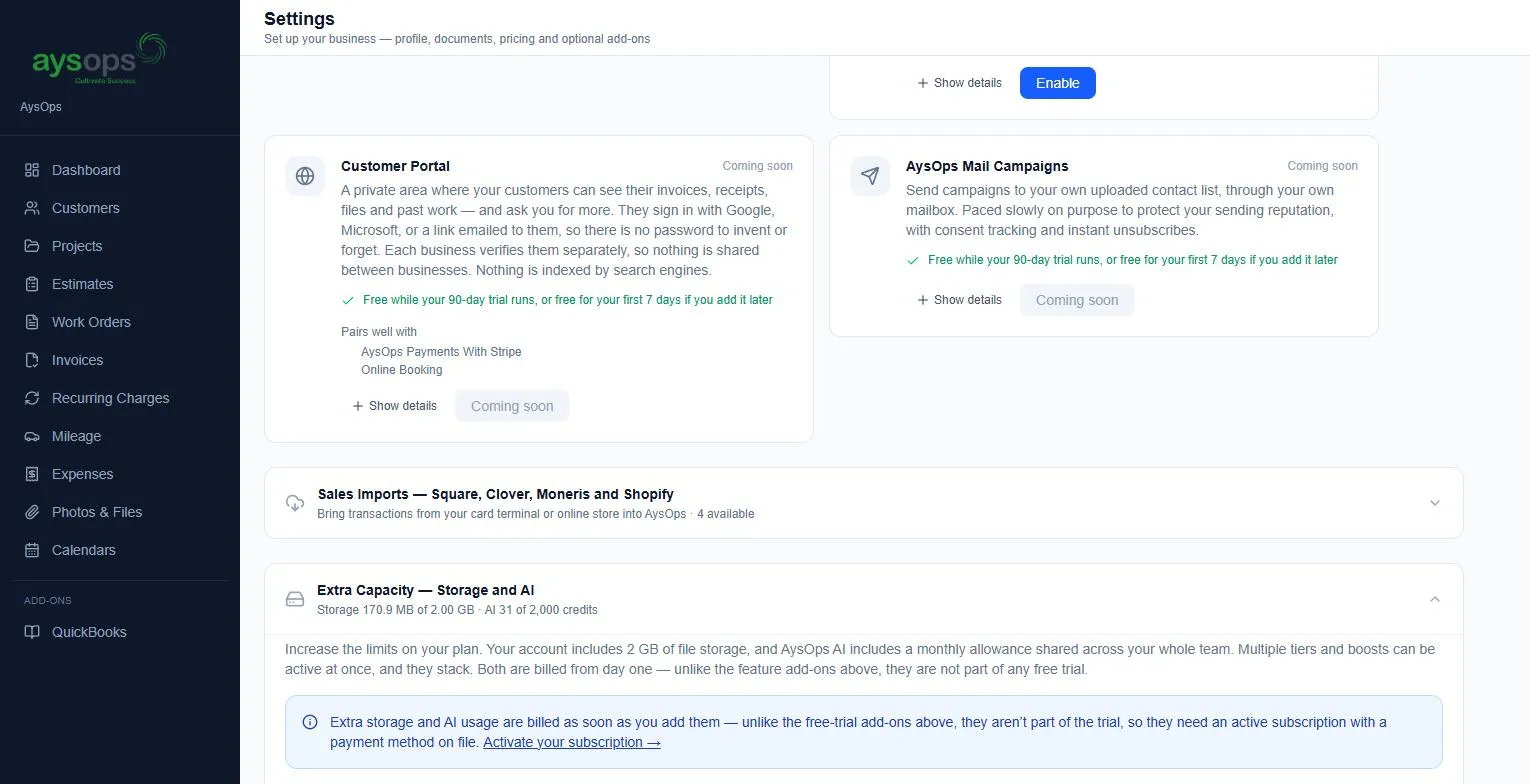Click the Settings page heading
1530x784 pixels.
299,19
